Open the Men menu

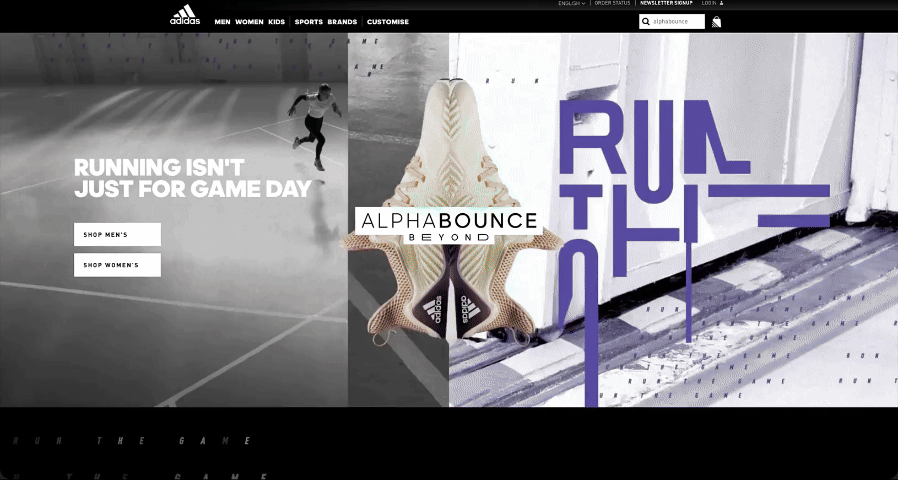pos(222,22)
